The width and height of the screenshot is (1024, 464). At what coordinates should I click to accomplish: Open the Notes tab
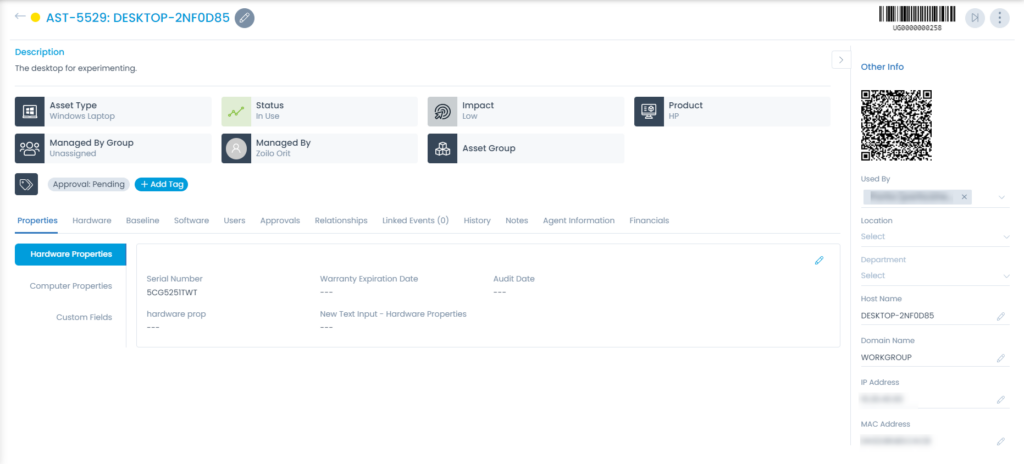point(517,221)
